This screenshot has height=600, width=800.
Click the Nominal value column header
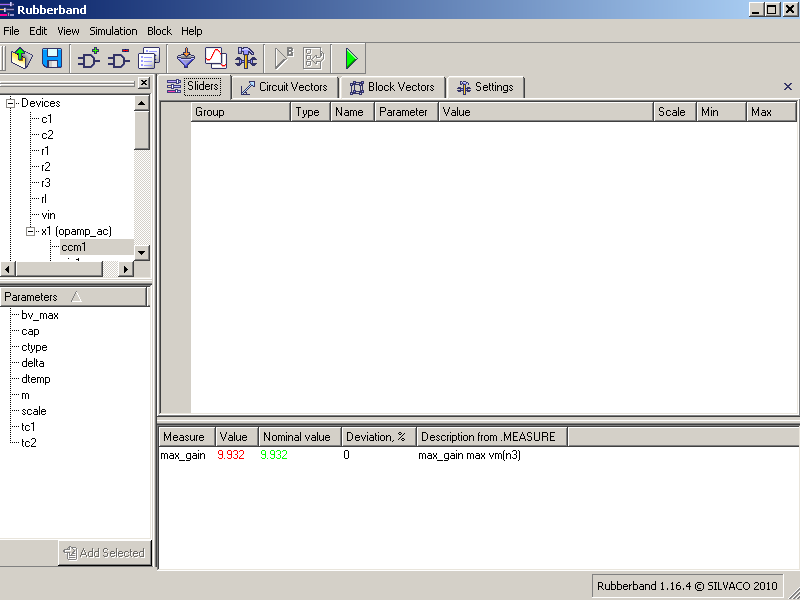(300, 437)
